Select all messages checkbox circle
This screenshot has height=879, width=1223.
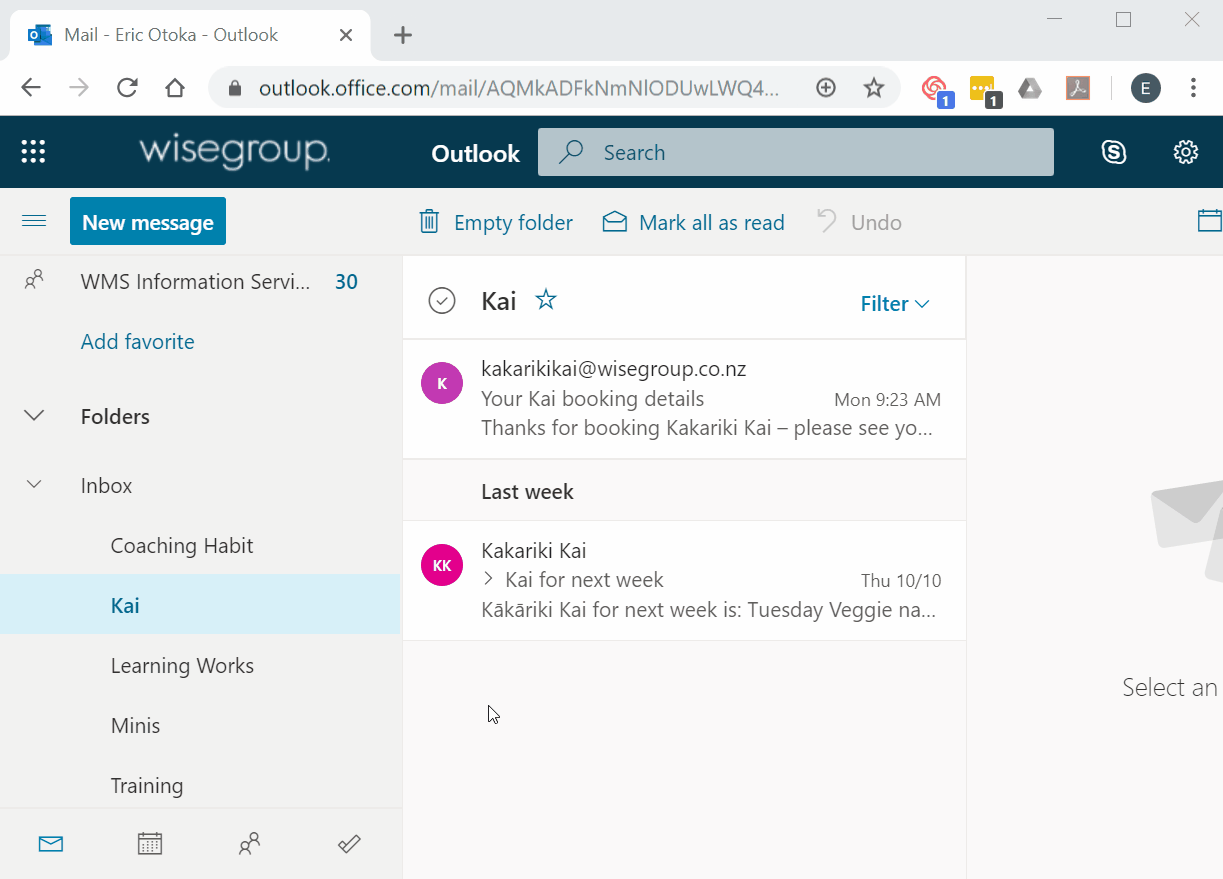[442, 300]
